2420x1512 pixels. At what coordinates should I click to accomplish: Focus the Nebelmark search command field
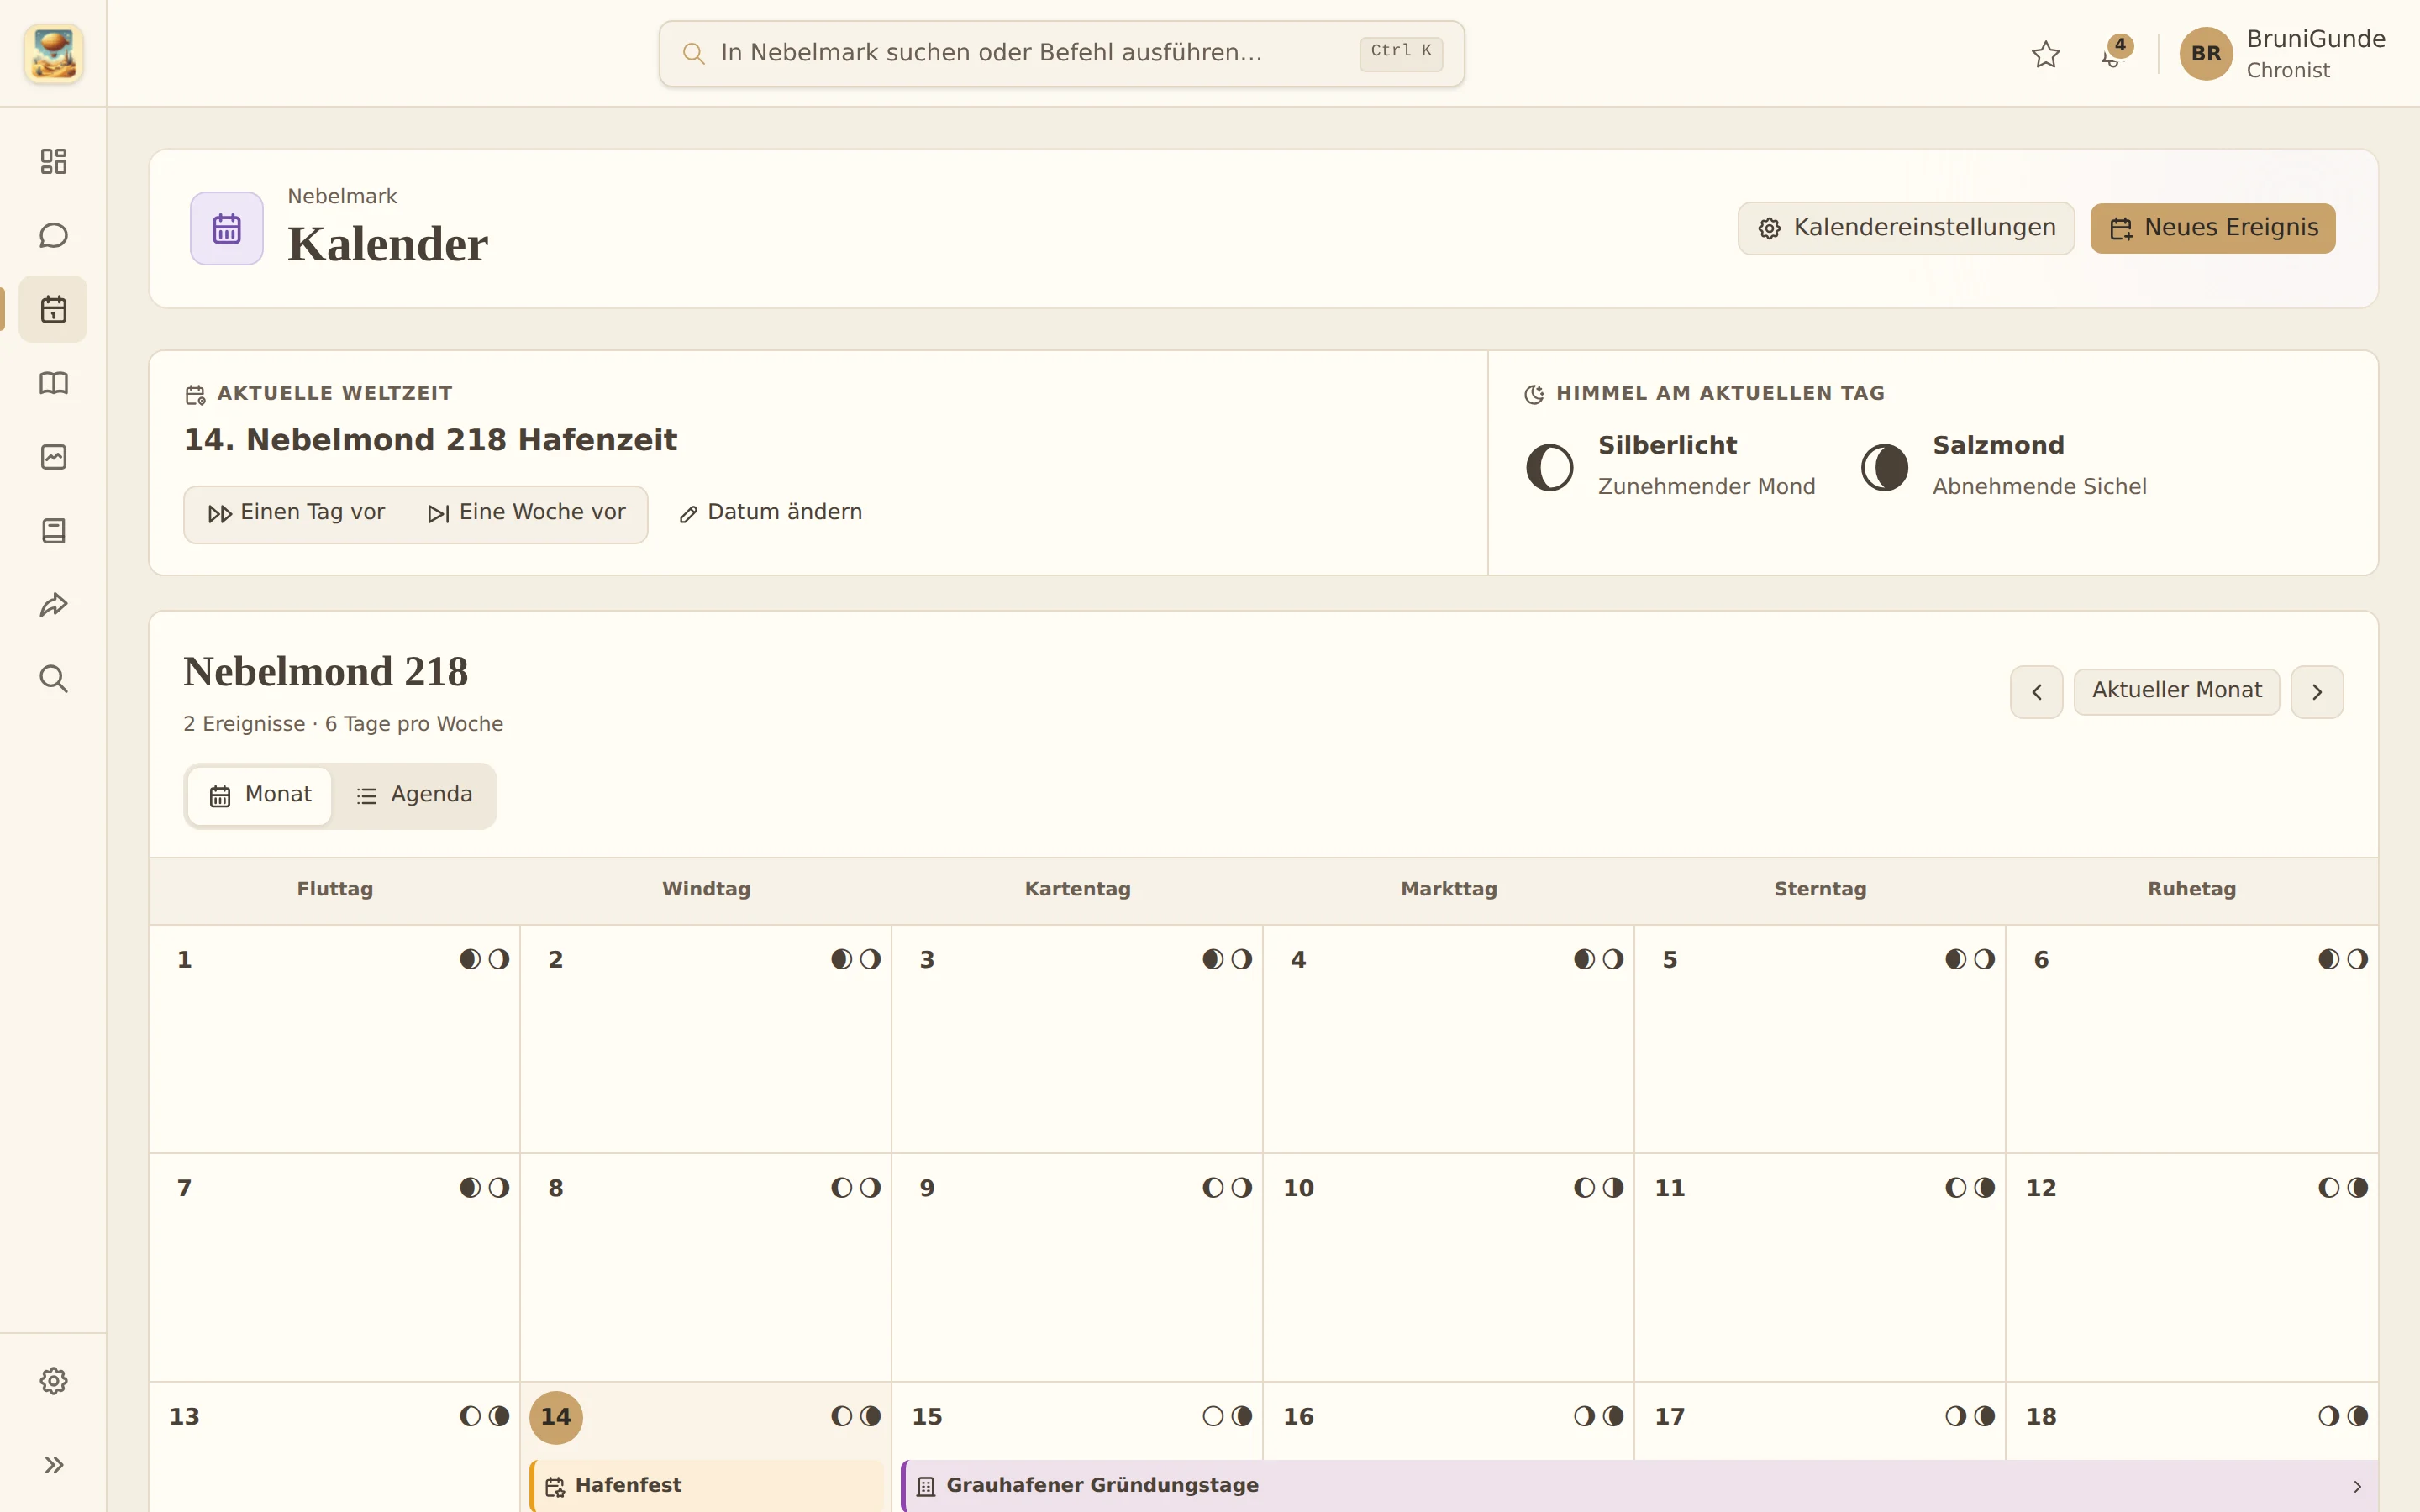1061,53
